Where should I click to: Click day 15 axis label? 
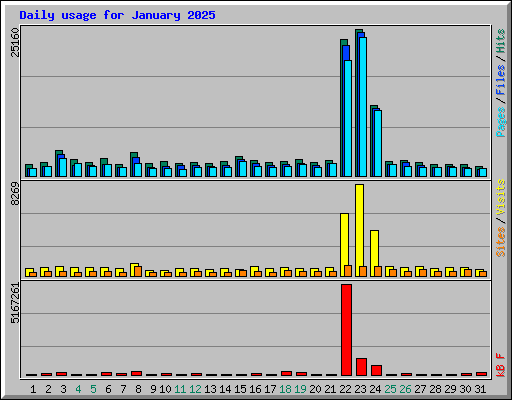tap(240, 389)
